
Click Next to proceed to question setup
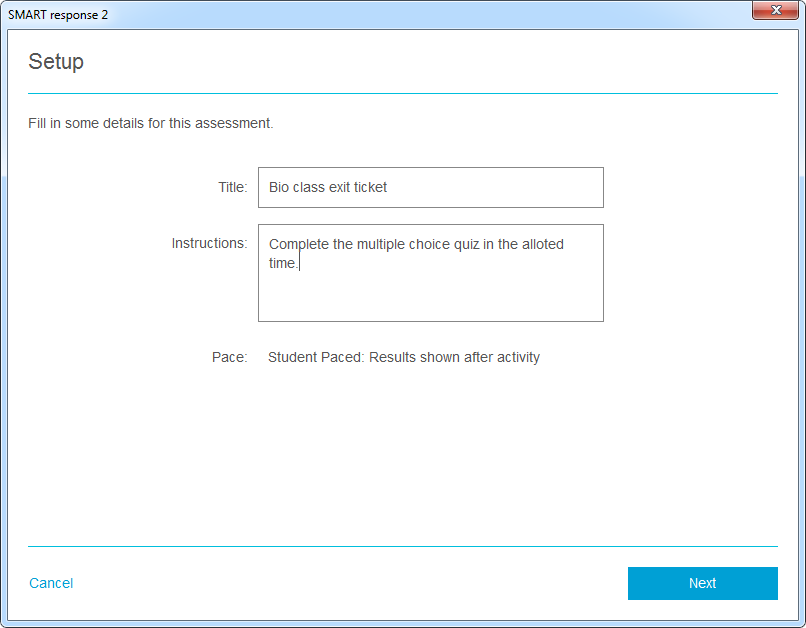702,583
